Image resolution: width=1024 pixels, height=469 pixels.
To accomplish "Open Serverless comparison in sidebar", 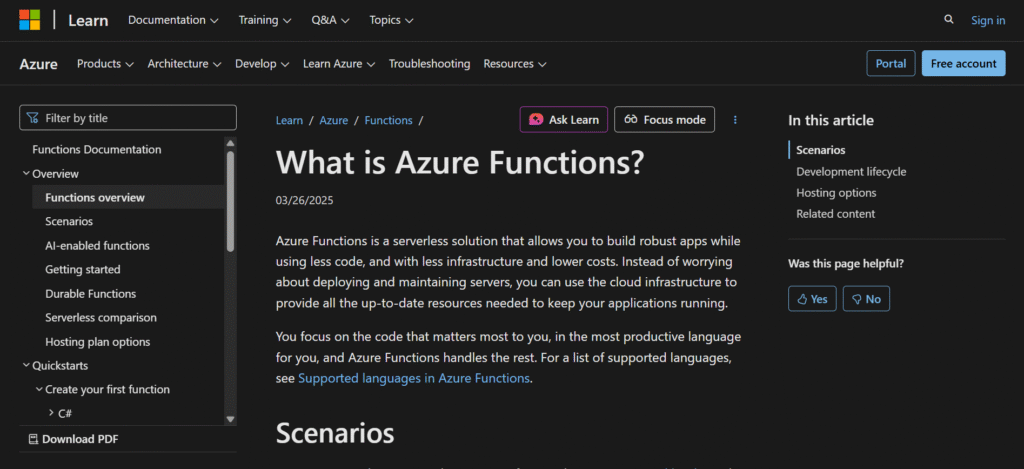I will tap(101, 317).
